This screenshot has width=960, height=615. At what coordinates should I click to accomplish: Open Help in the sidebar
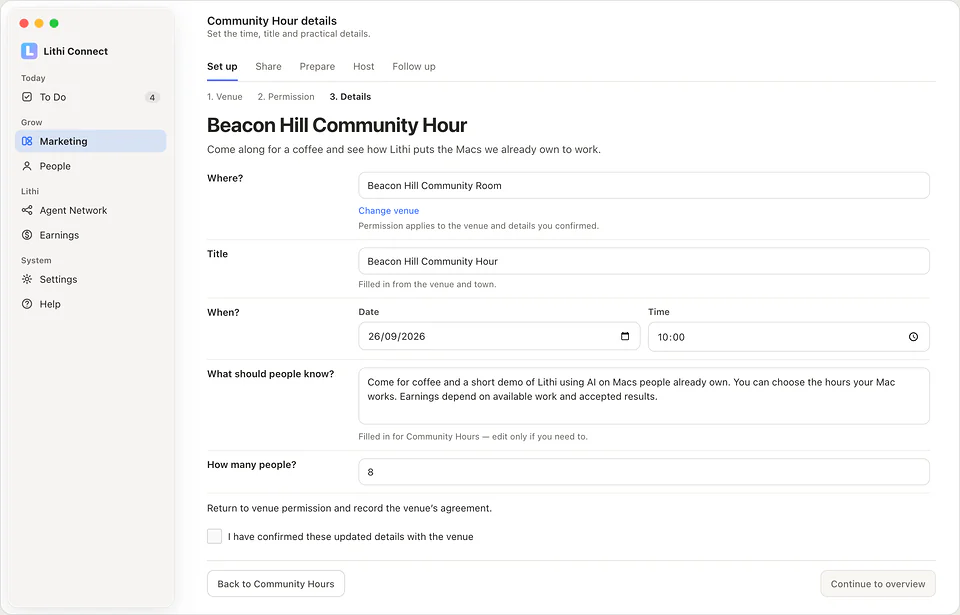[91, 304]
